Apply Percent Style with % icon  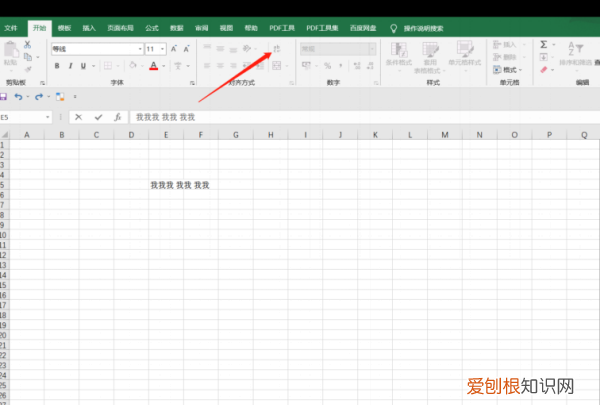pyautogui.click(x=328, y=65)
